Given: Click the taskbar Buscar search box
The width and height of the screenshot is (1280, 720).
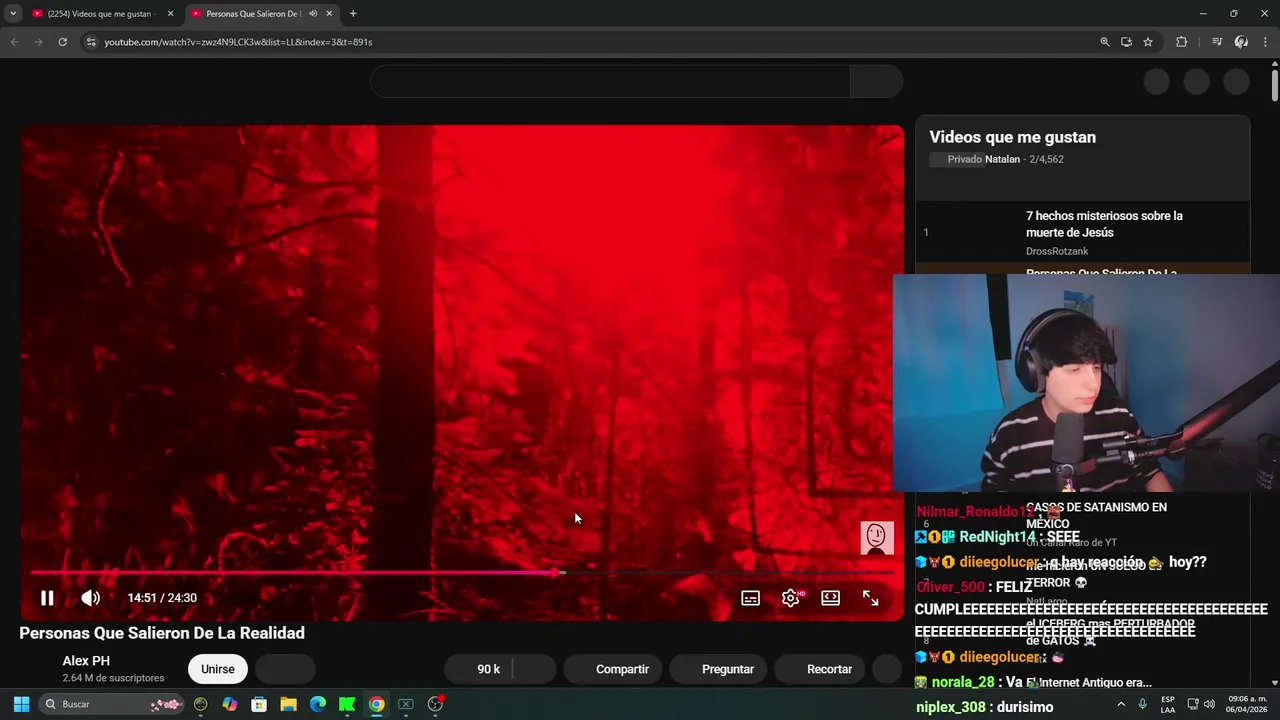Looking at the screenshot, I should pos(112,704).
